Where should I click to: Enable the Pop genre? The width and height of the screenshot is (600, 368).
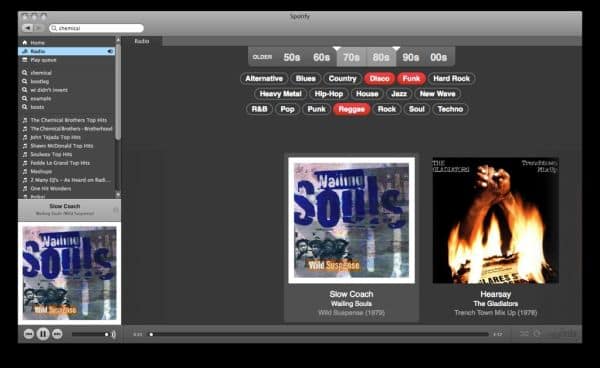[x=287, y=109]
